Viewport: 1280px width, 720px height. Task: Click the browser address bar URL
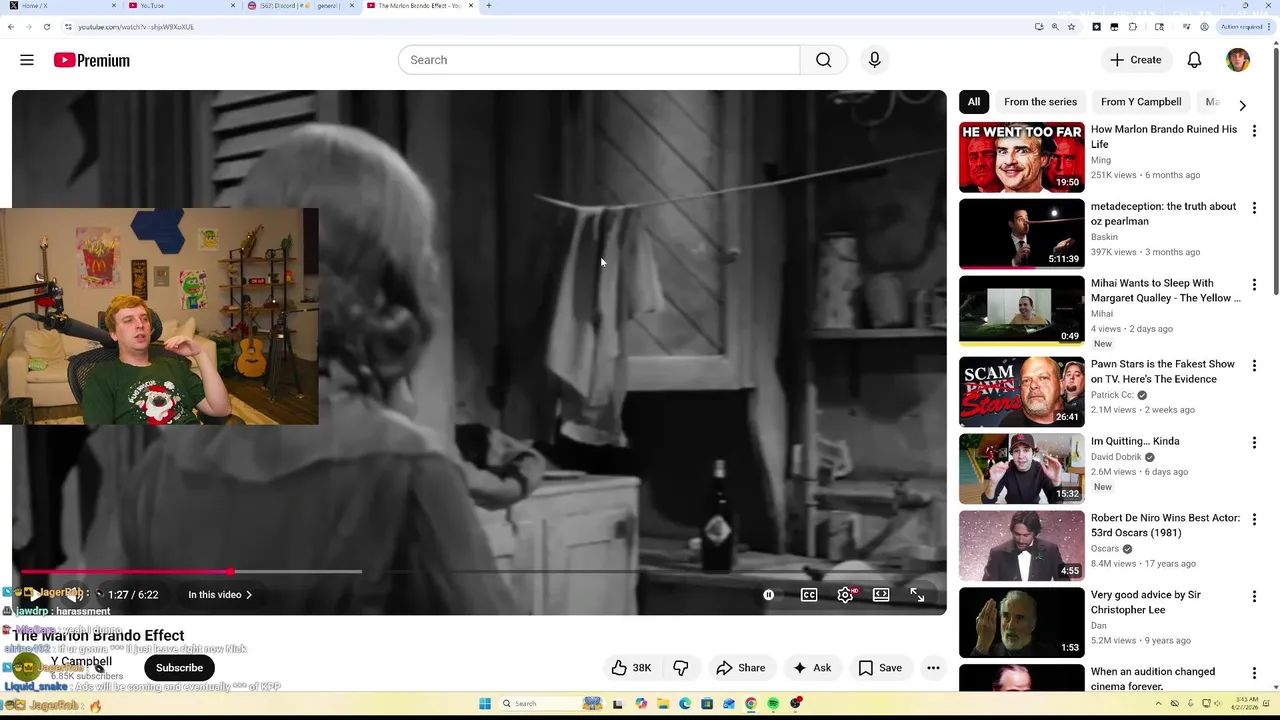(136, 27)
